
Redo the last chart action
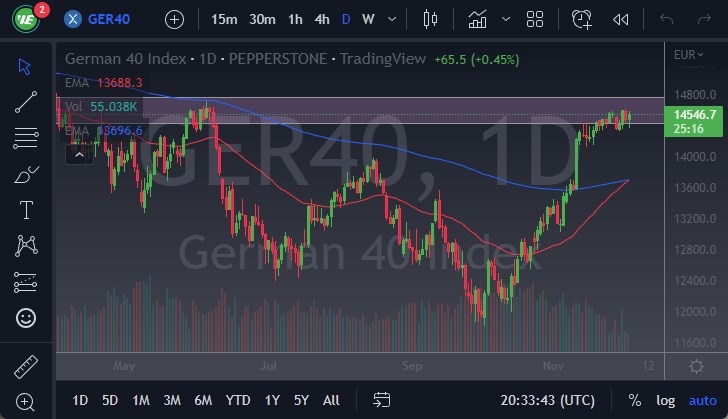[x=704, y=20]
